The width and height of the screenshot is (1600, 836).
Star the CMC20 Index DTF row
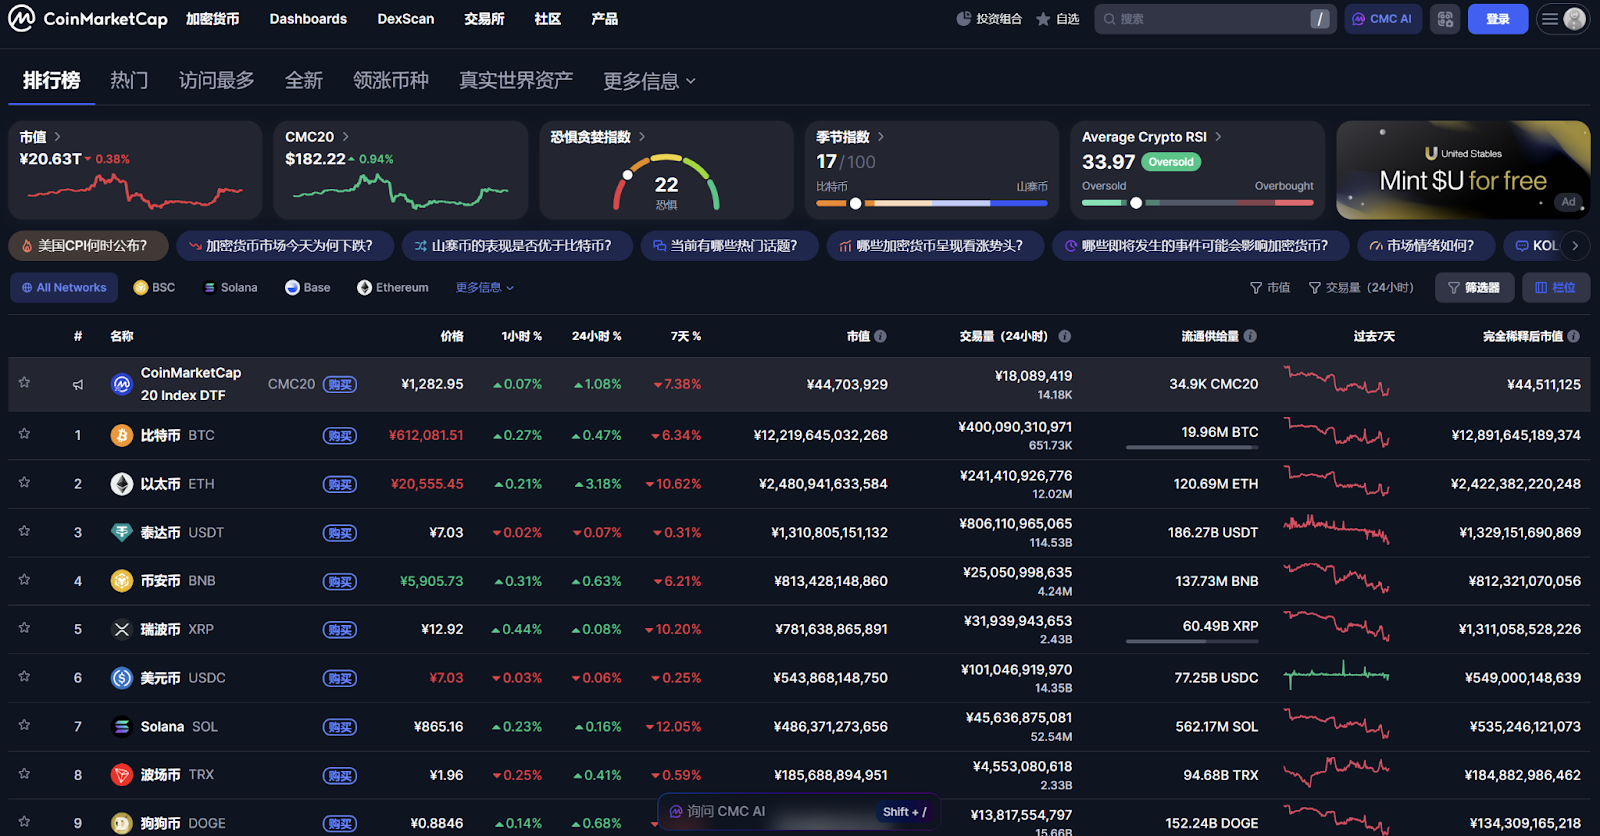[x=24, y=382]
